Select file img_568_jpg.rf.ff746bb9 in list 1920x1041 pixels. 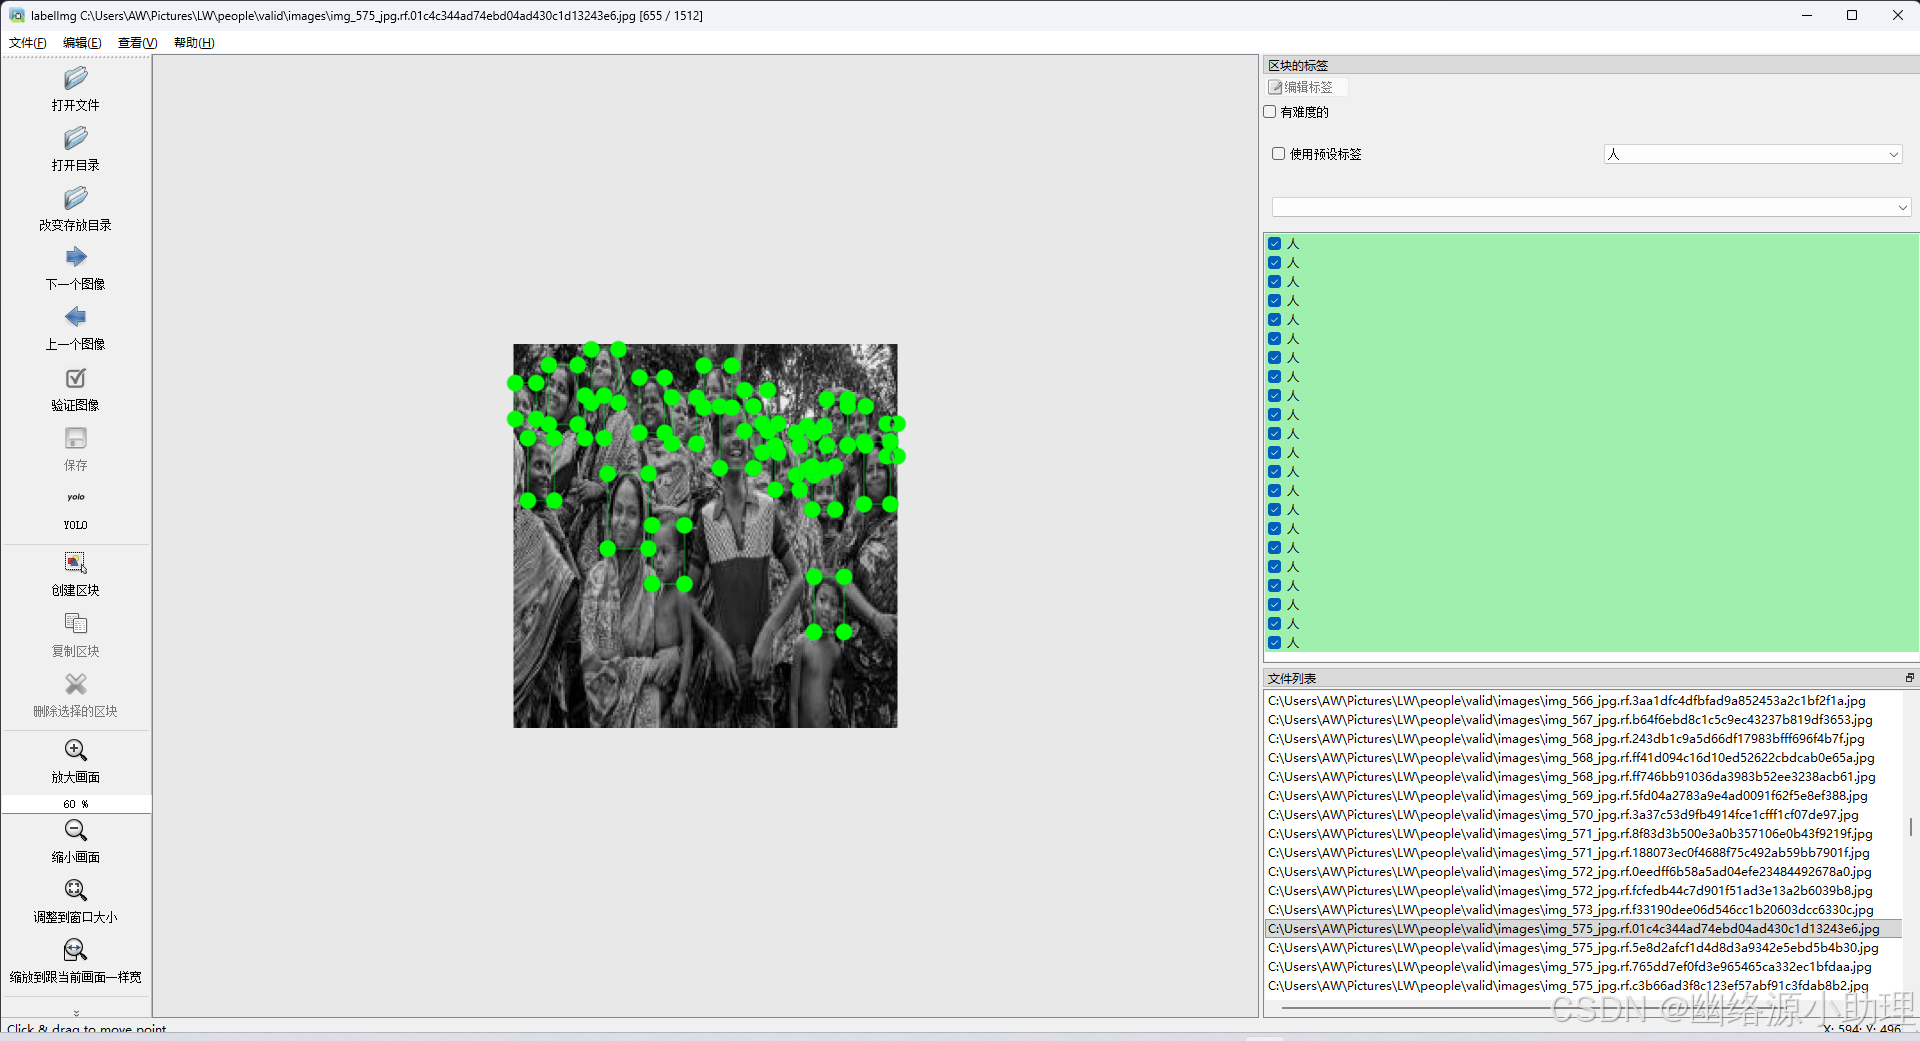coord(1582,777)
